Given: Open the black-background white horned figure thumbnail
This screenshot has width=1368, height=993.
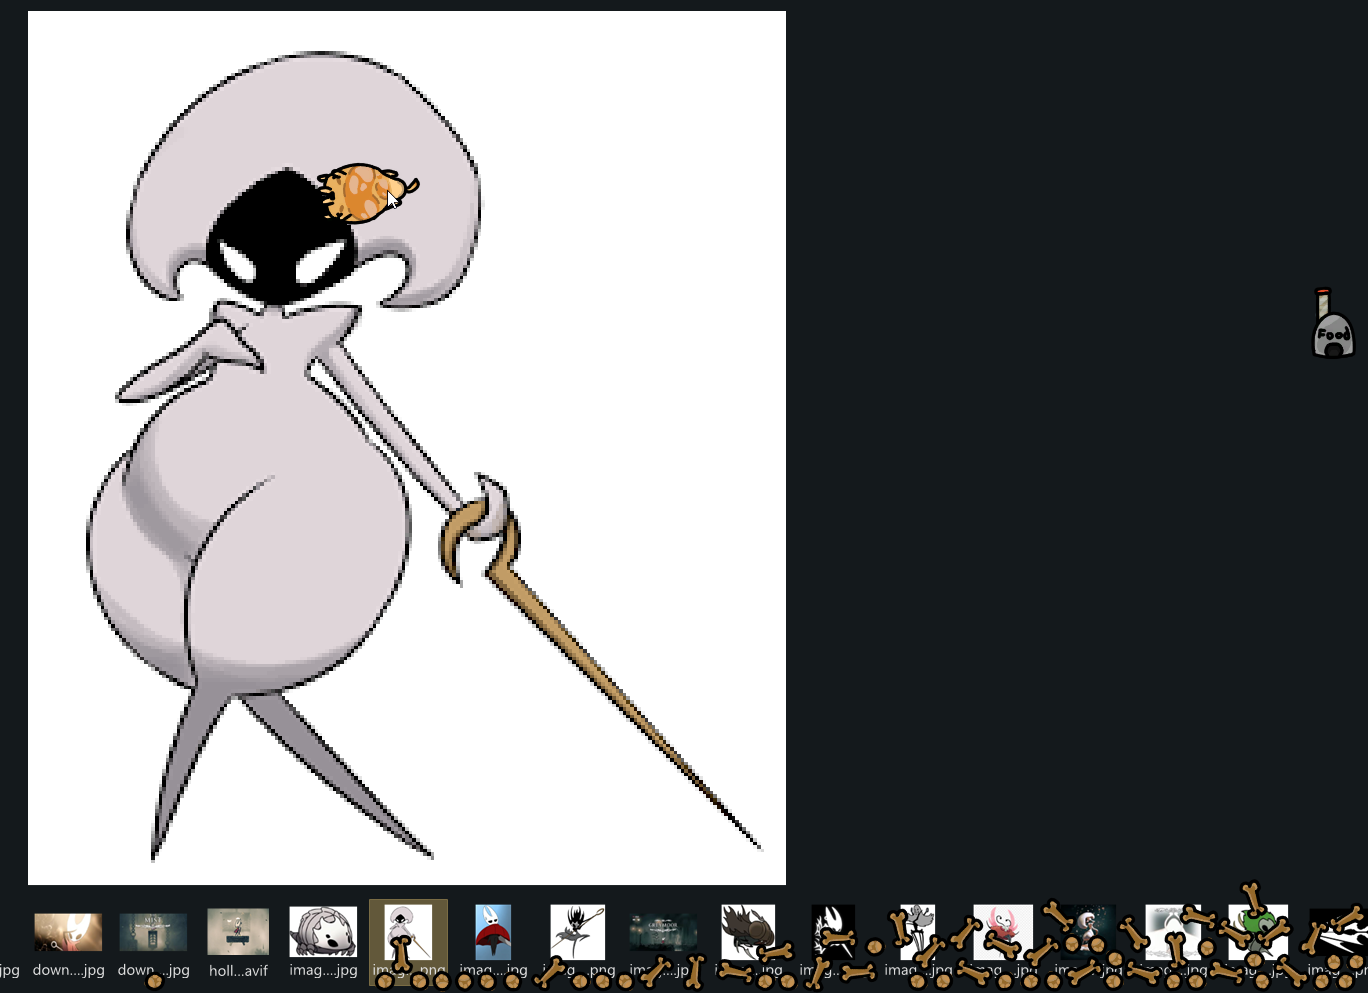Looking at the screenshot, I should pos(833,932).
